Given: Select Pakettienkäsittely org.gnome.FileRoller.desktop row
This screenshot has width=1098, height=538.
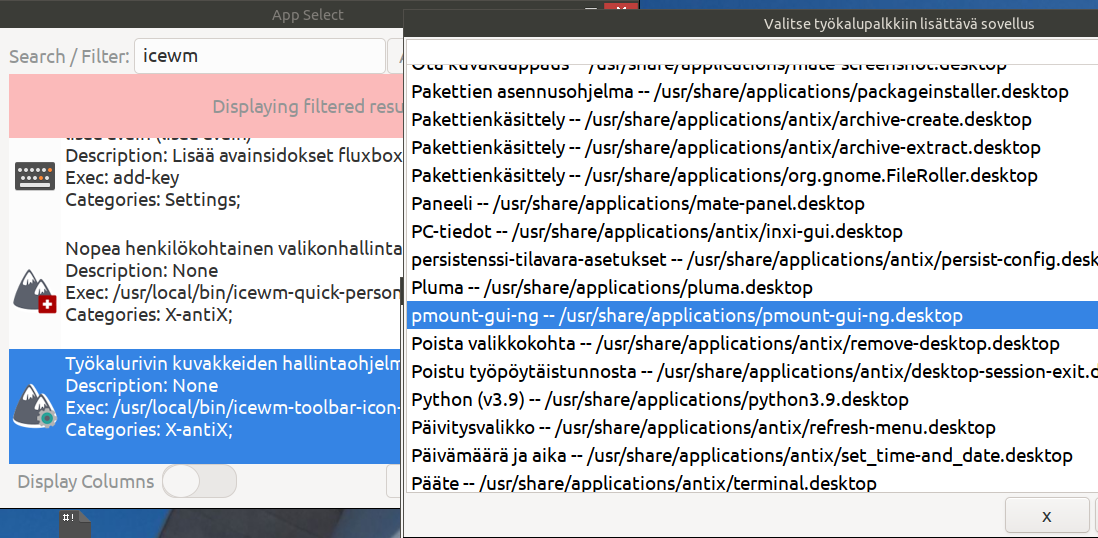Looking at the screenshot, I should (752, 176).
